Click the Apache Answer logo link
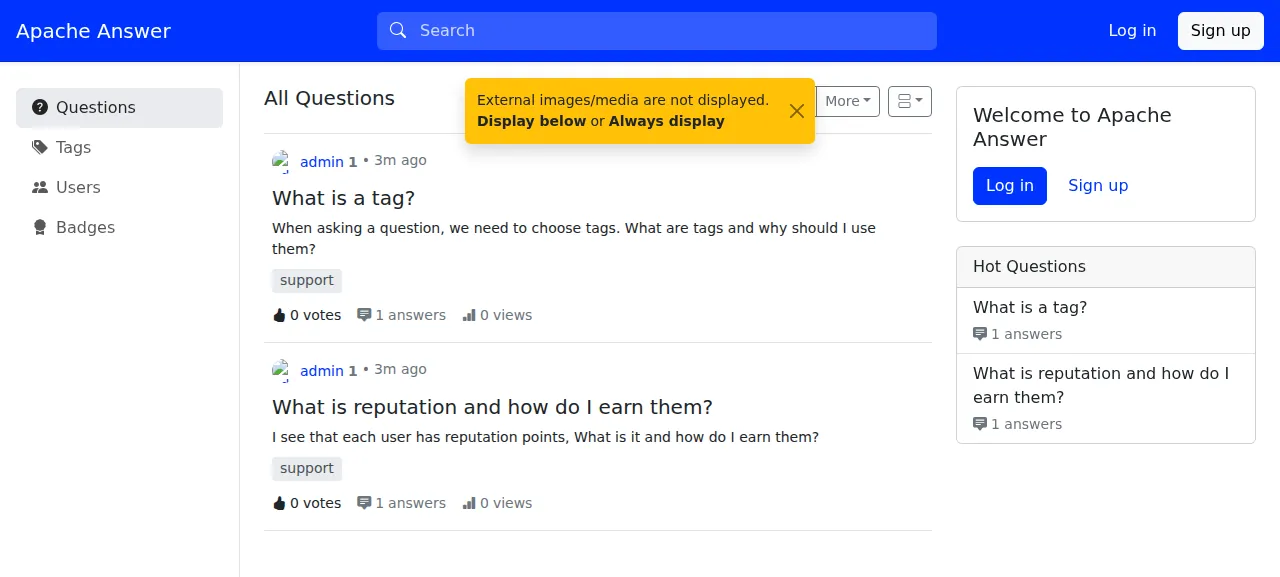The width and height of the screenshot is (1280, 577). coord(94,31)
